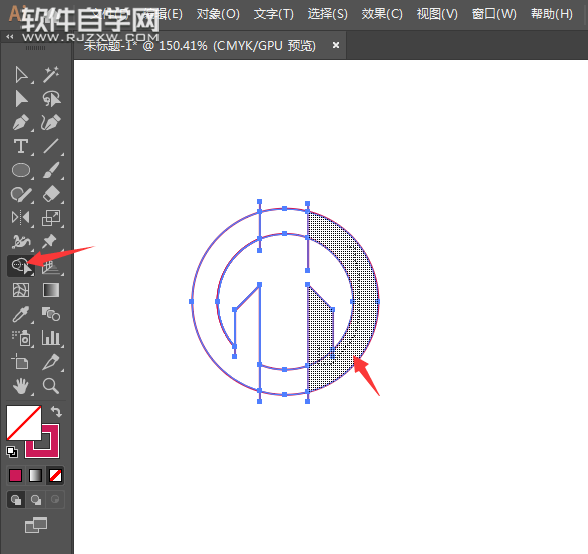The height and width of the screenshot is (554, 588).
Task: Select the Paintbrush tool
Action: click(51, 170)
